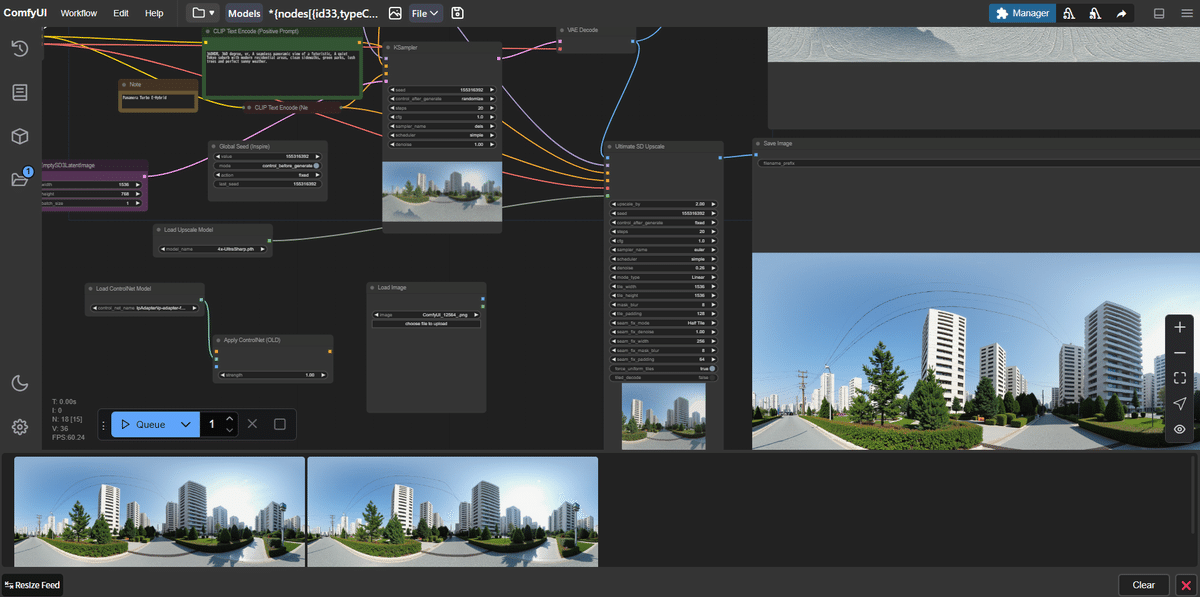The image size is (1200, 597).
Task: Click Resize Feed
Action: 31,585
